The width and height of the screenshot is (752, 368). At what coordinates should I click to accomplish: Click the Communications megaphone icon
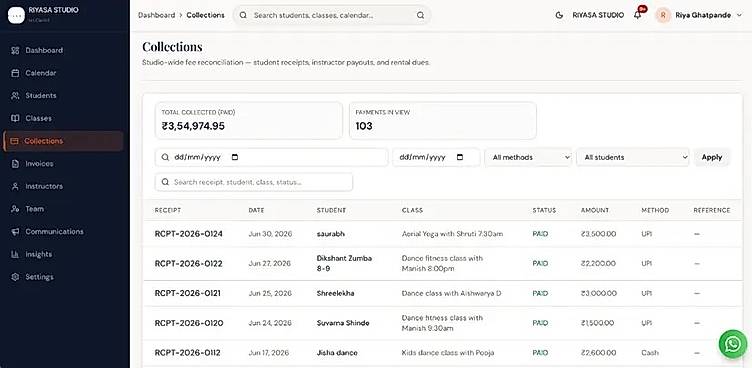pyautogui.click(x=15, y=231)
